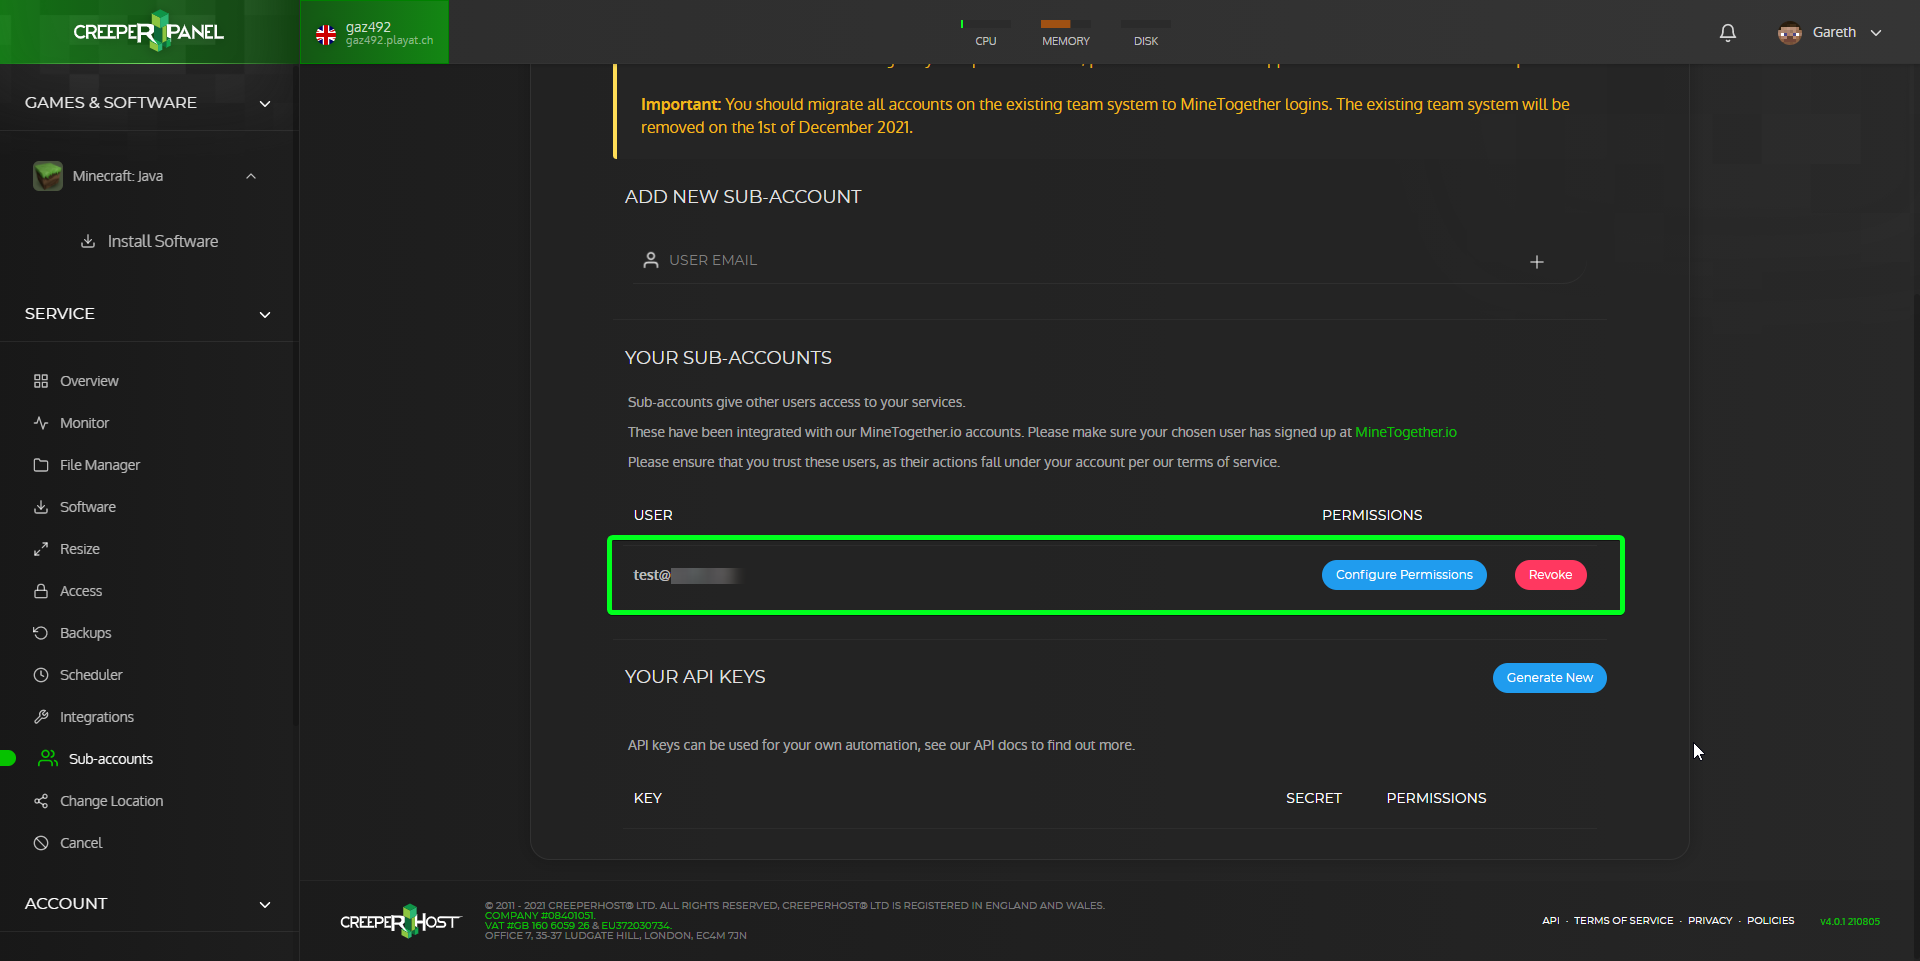Collapse the Minecraft: Java group
1920x961 pixels.
click(x=251, y=176)
